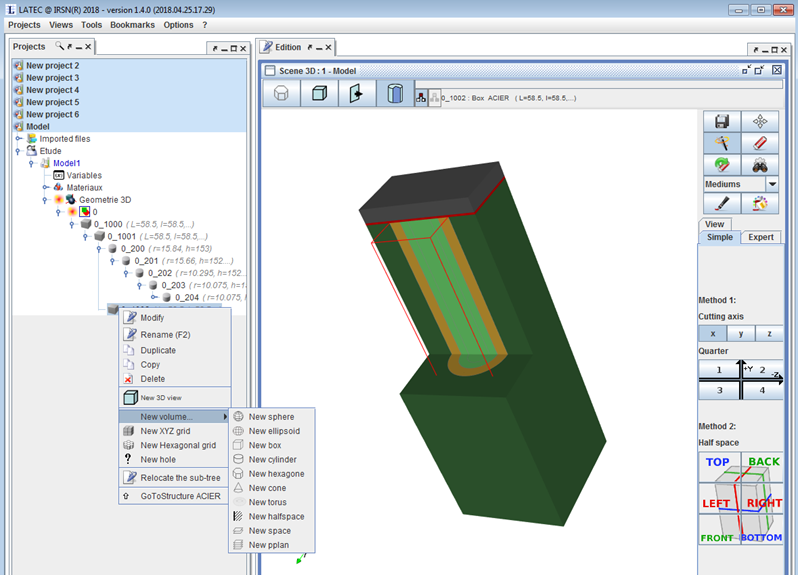The height and width of the screenshot is (575, 798).
Task: Select quarter 3 cutting option
Action: coord(717,390)
